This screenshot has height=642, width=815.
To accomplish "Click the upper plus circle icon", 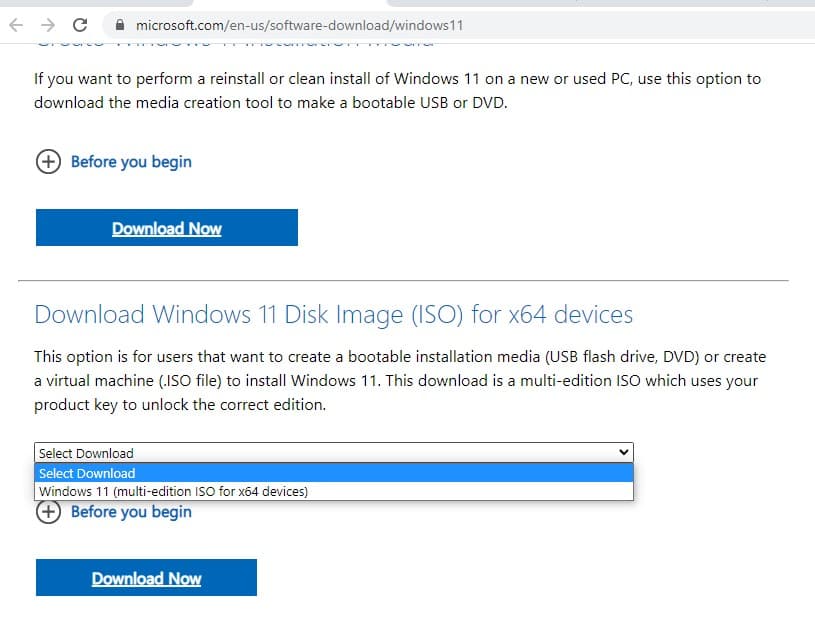I will click(48, 162).
